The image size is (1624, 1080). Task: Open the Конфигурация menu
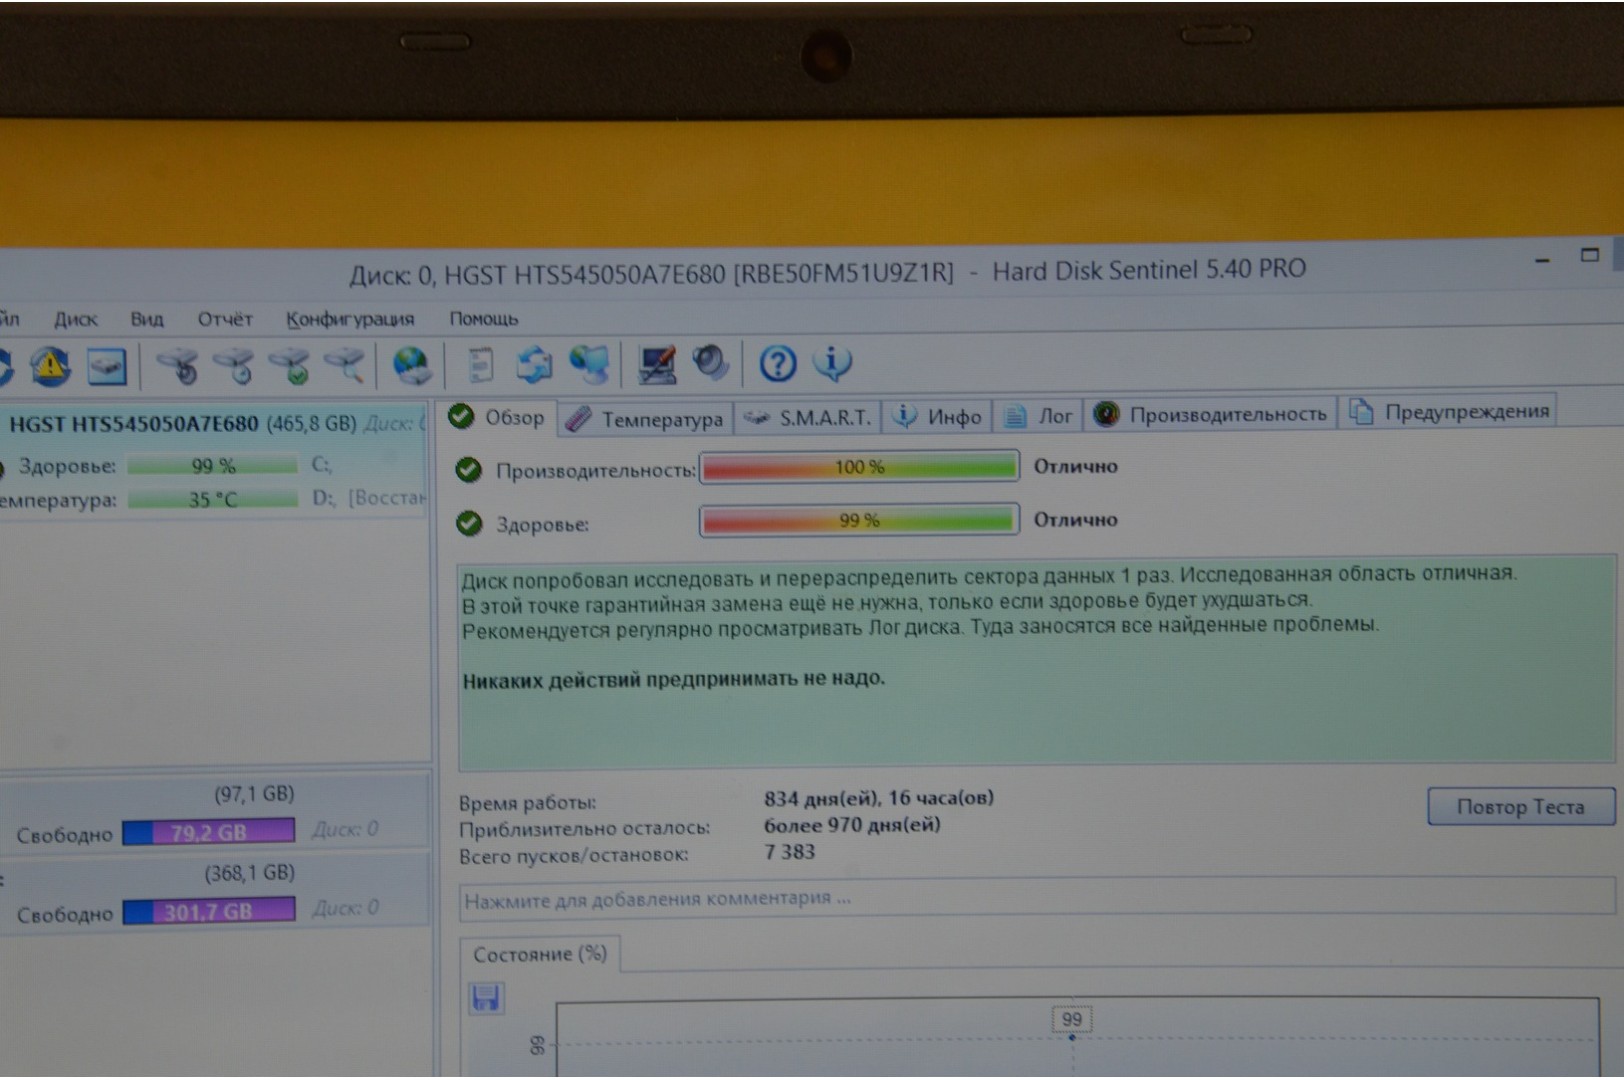(x=350, y=319)
